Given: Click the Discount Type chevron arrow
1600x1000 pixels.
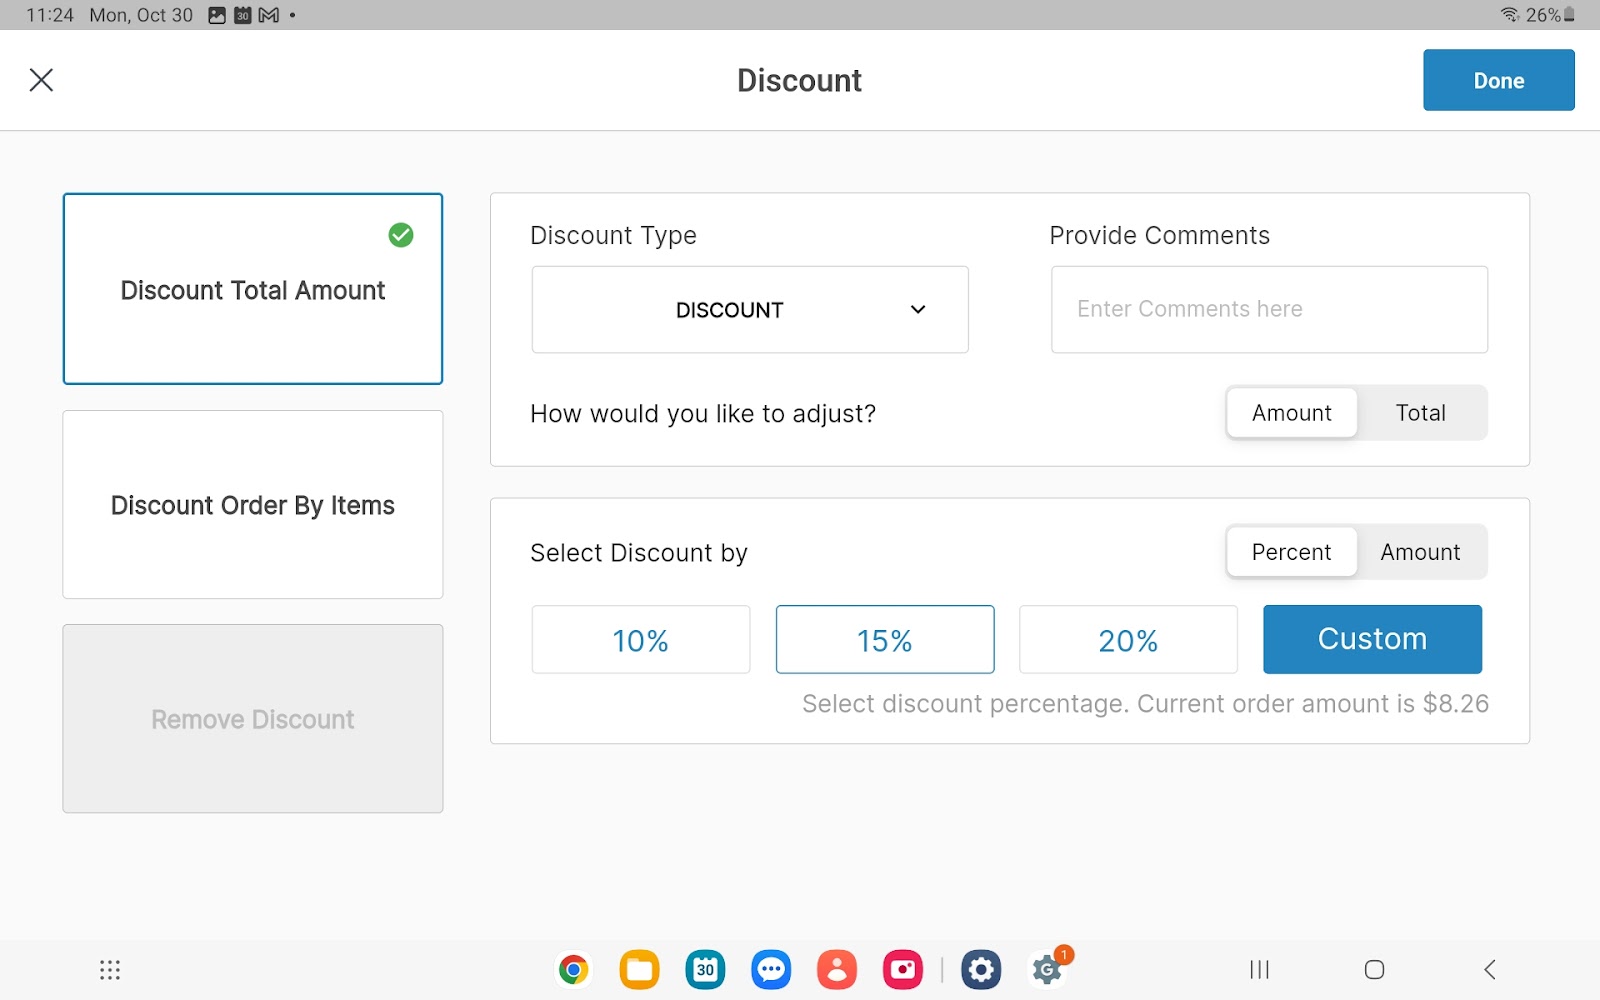Looking at the screenshot, I should pos(917,310).
